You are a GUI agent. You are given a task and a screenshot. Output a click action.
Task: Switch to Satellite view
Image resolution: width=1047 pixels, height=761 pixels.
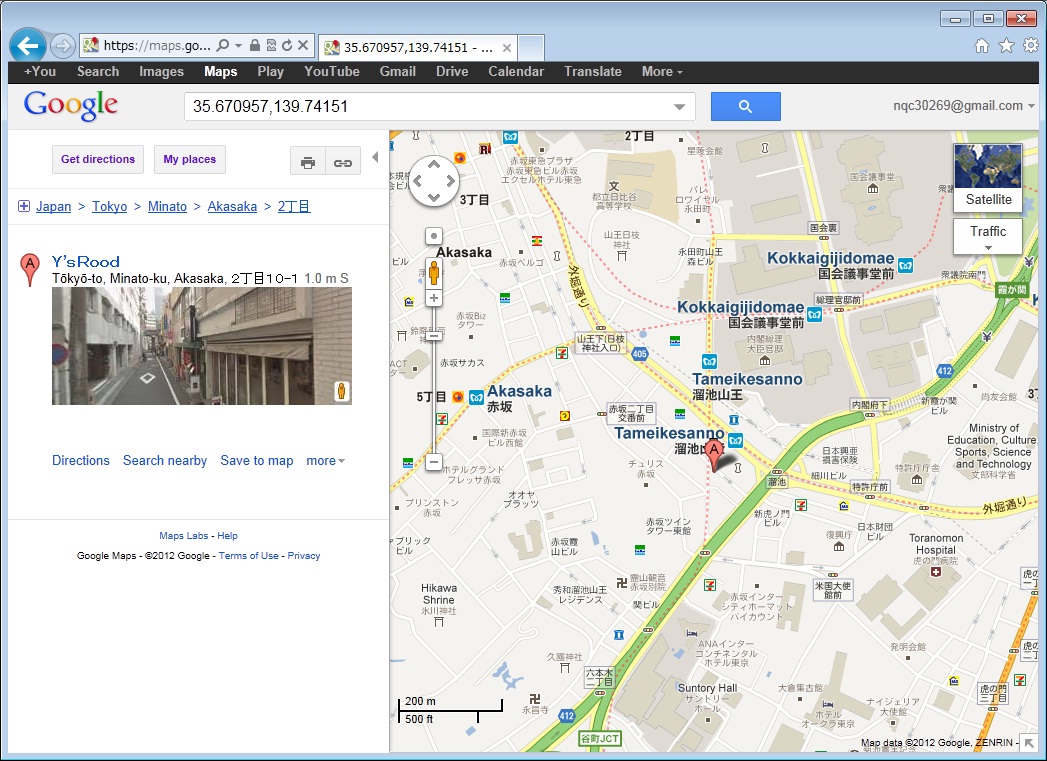click(988, 178)
